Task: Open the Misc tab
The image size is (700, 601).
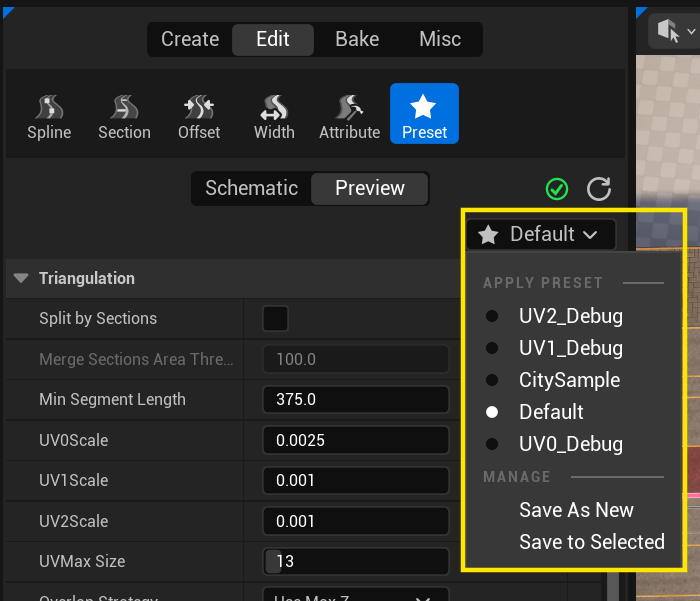Action: pos(440,39)
